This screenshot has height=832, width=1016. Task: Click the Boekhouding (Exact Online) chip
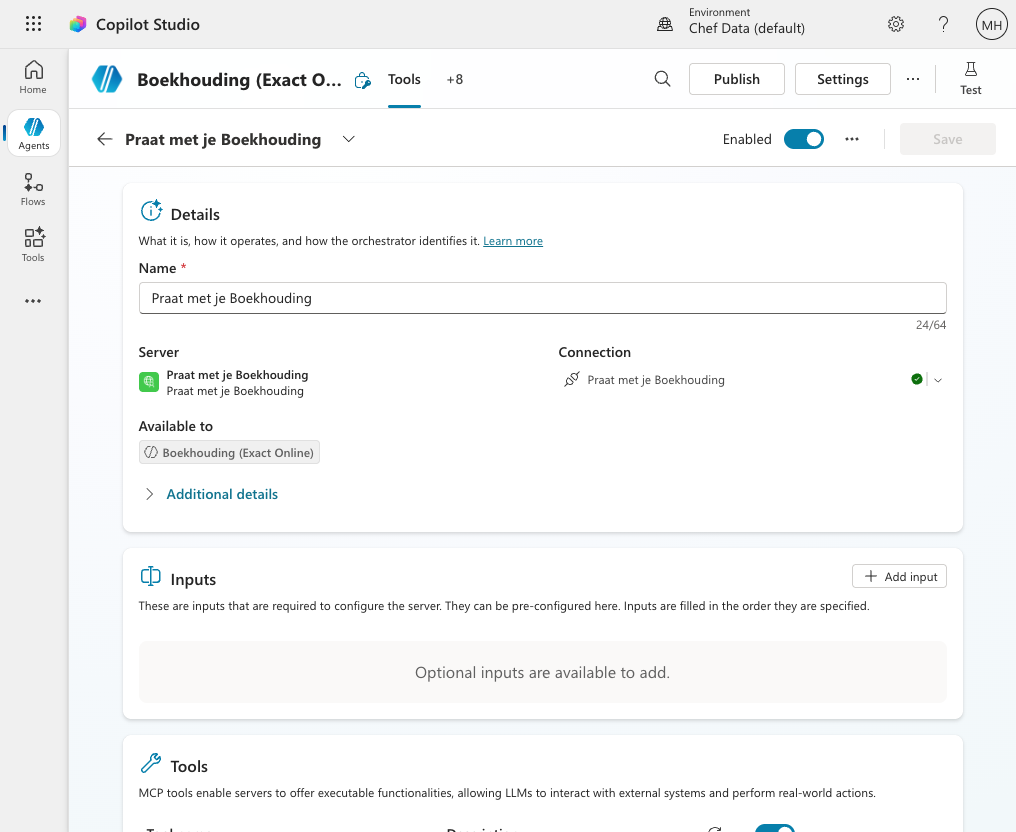click(229, 452)
